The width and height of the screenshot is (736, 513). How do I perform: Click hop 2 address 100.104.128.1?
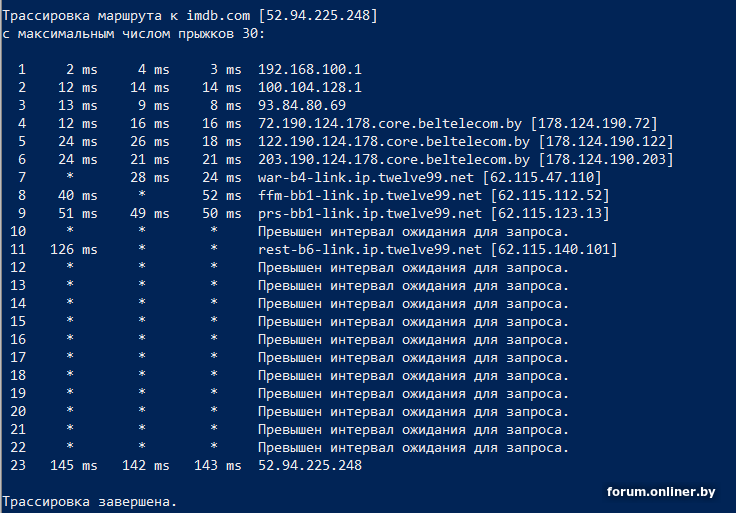point(310,87)
